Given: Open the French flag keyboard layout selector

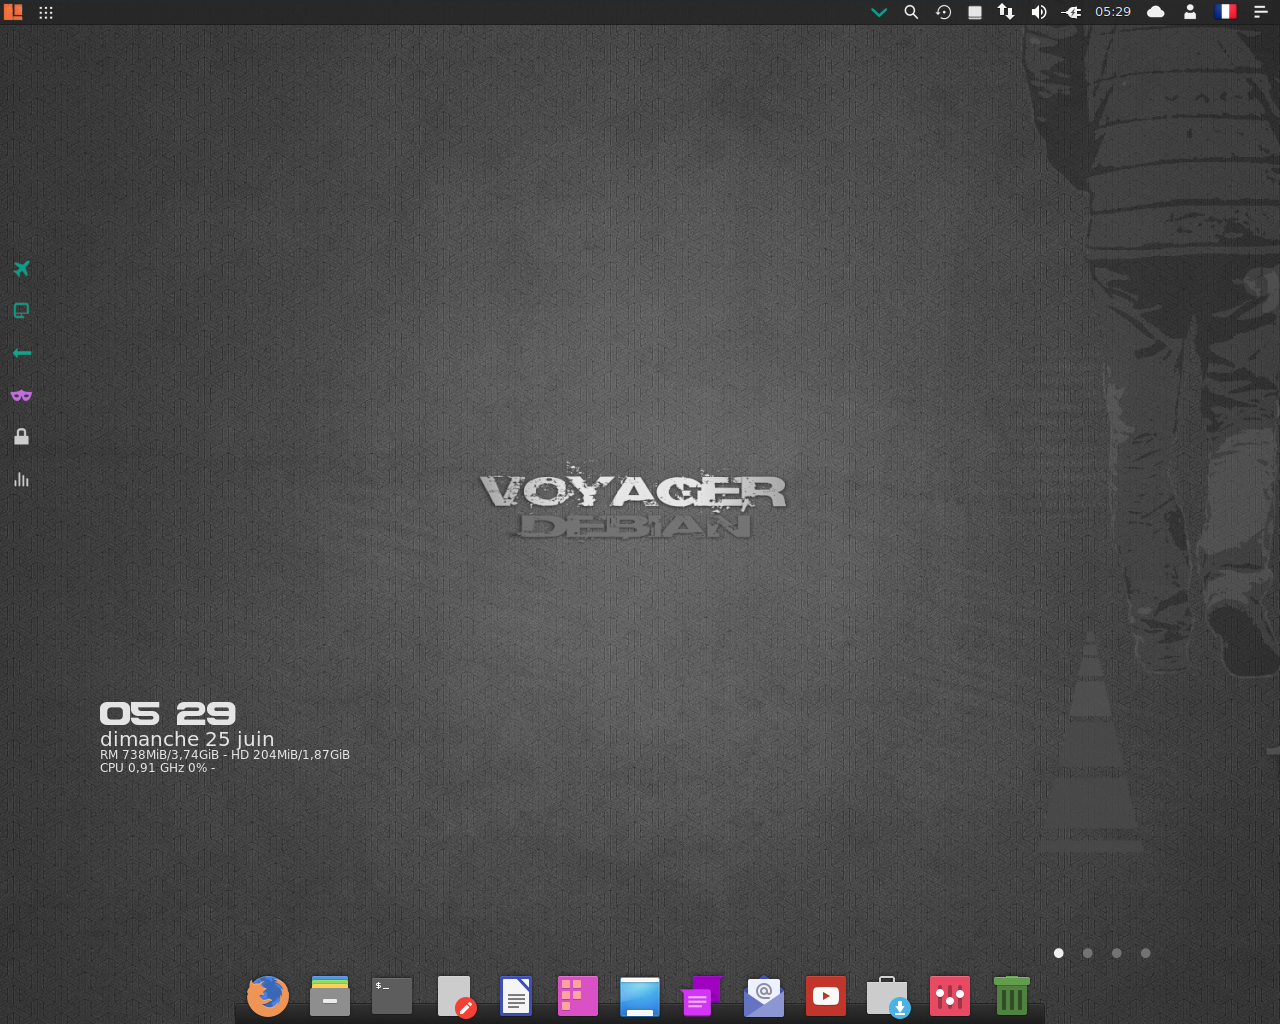Looking at the screenshot, I should pyautogui.click(x=1225, y=12).
